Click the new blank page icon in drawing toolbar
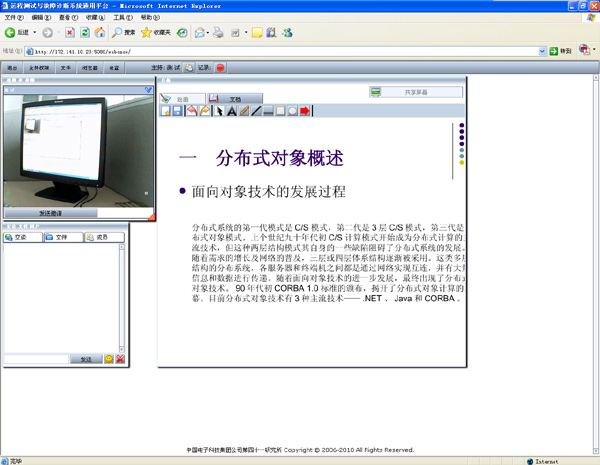The height and width of the screenshot is (465, 600). (166, 111)
